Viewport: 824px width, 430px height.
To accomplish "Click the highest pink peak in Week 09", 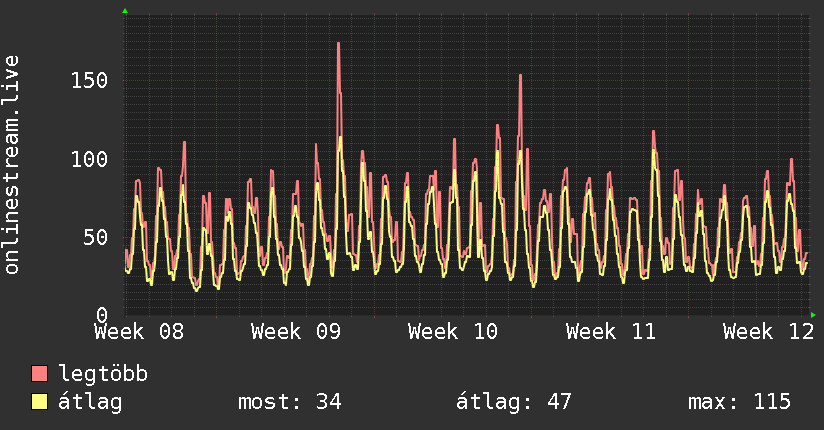I will [338, 44].
